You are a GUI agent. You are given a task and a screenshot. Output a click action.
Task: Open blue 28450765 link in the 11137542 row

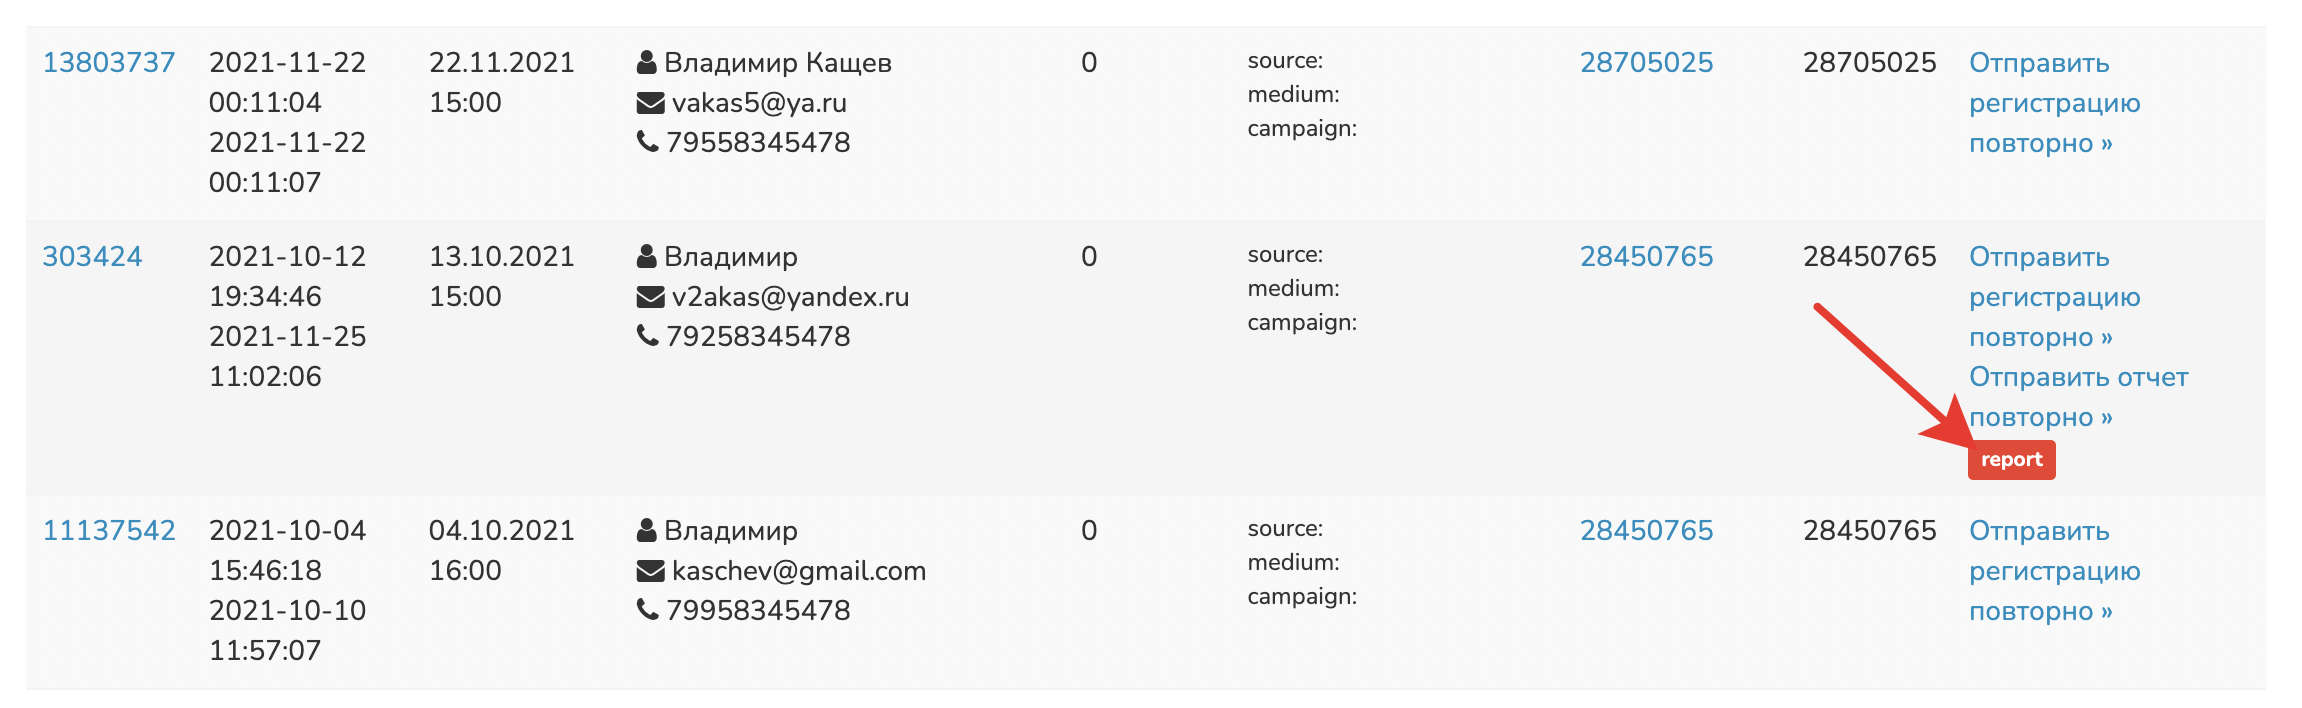click(1646, 530)
